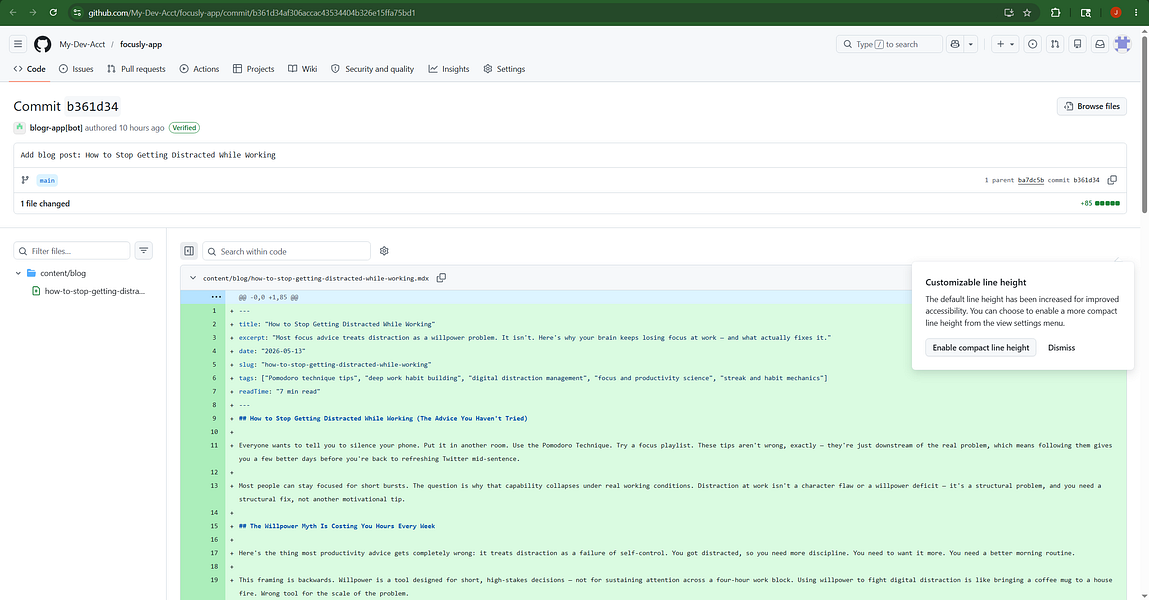Viewport: 1149px width, 600px height.
Task: Copy the file path icon
Action: point(441,278)
